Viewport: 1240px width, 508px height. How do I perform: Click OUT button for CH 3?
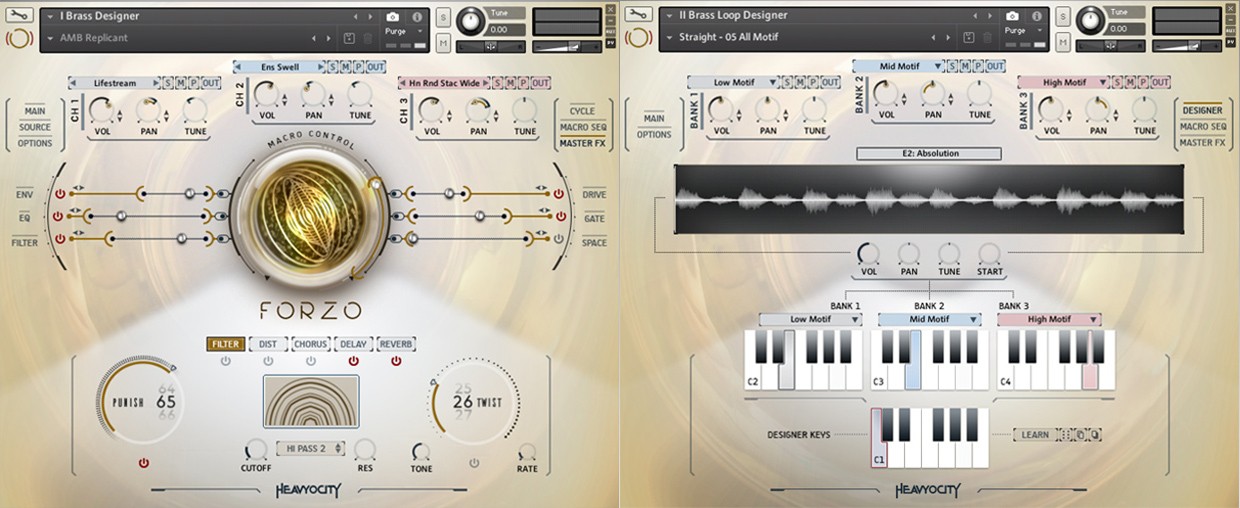click(540, 83)
